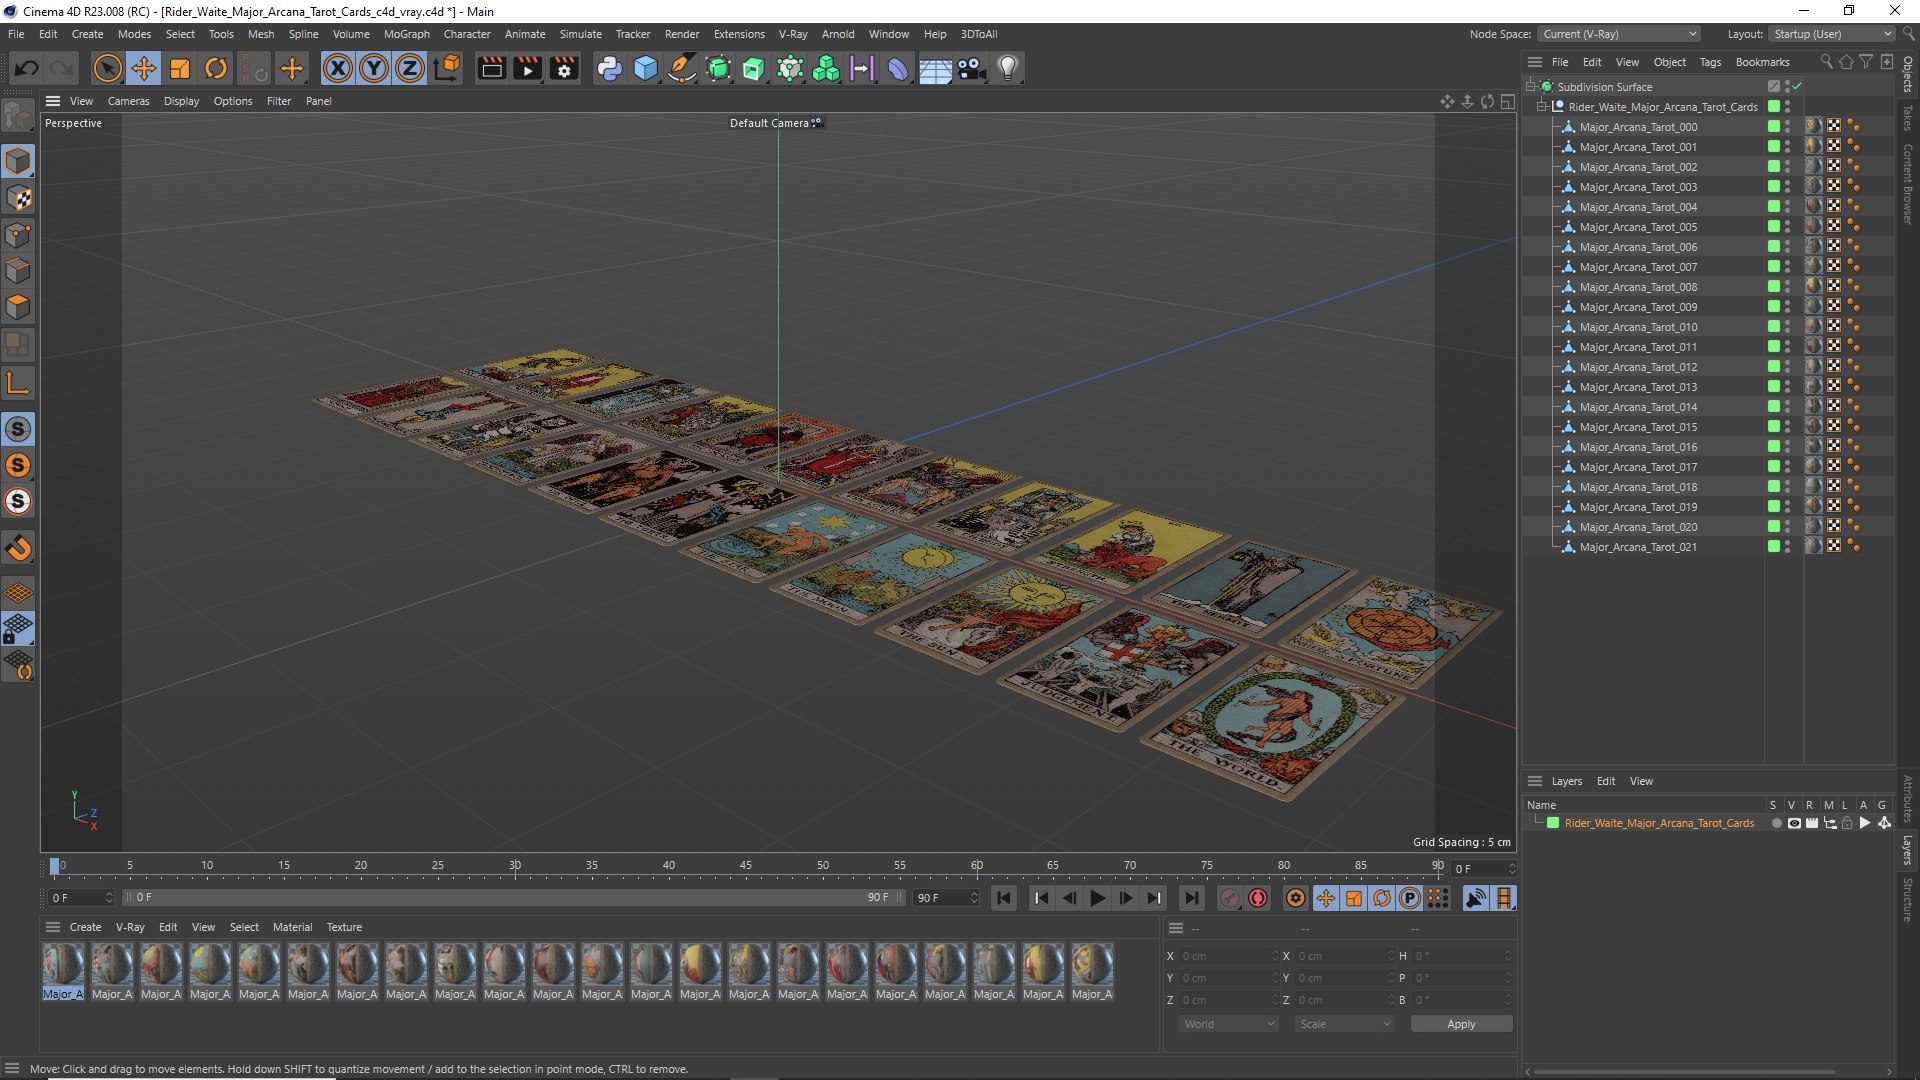Open the Layout Startup dropdown

tap(1832, 34)
